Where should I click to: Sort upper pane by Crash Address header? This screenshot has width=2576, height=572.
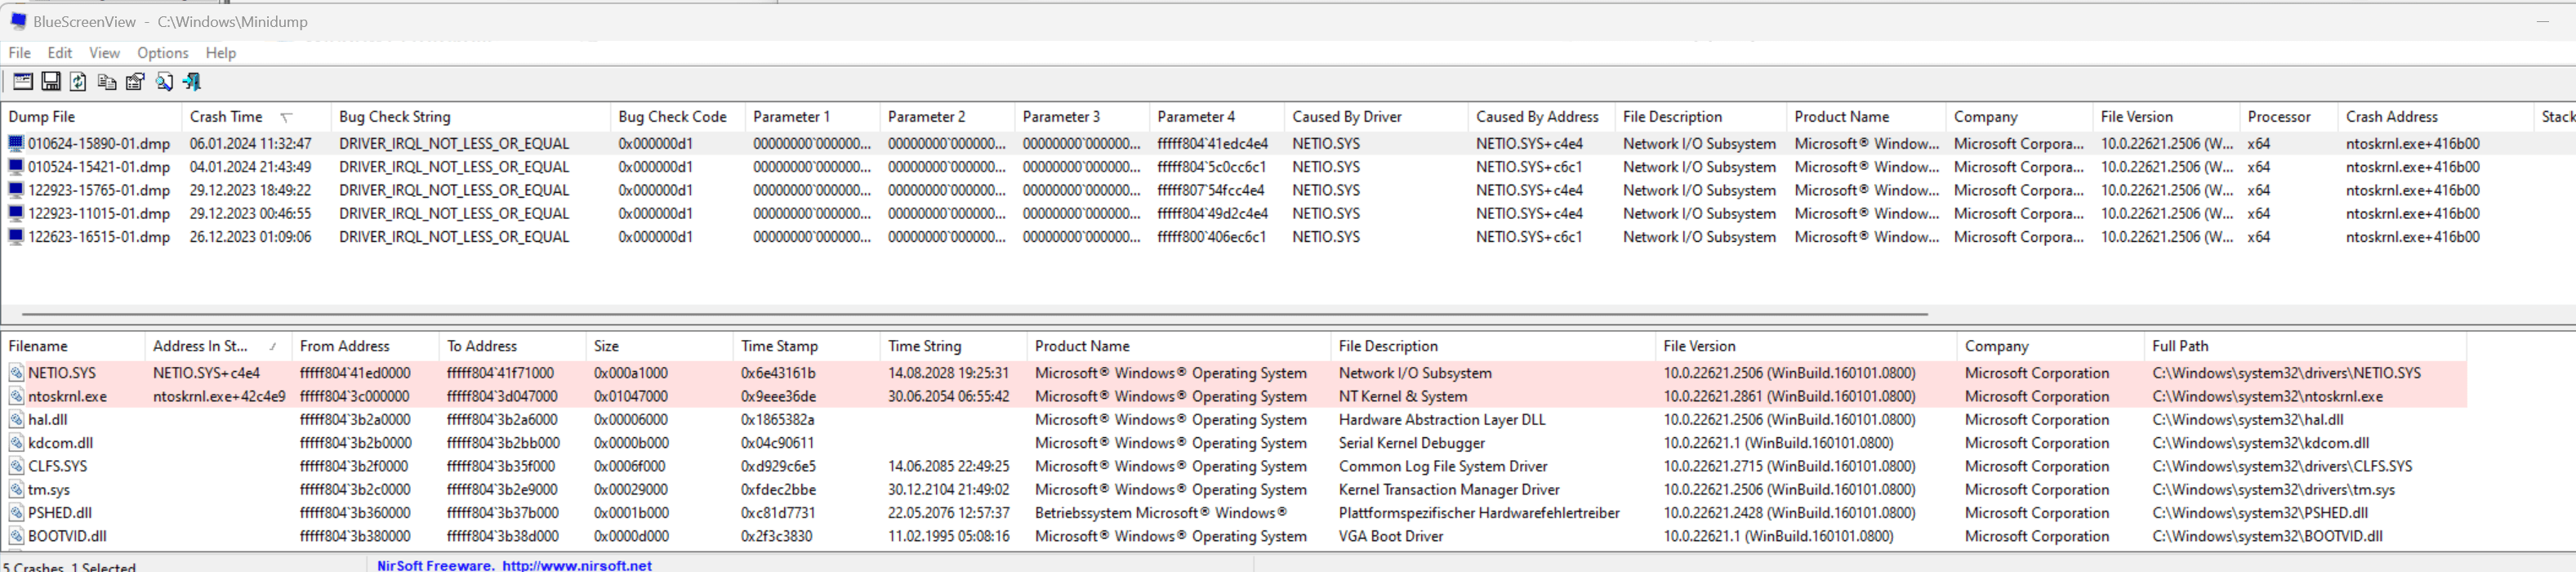pyautogui.click(x=2435, y=117)
